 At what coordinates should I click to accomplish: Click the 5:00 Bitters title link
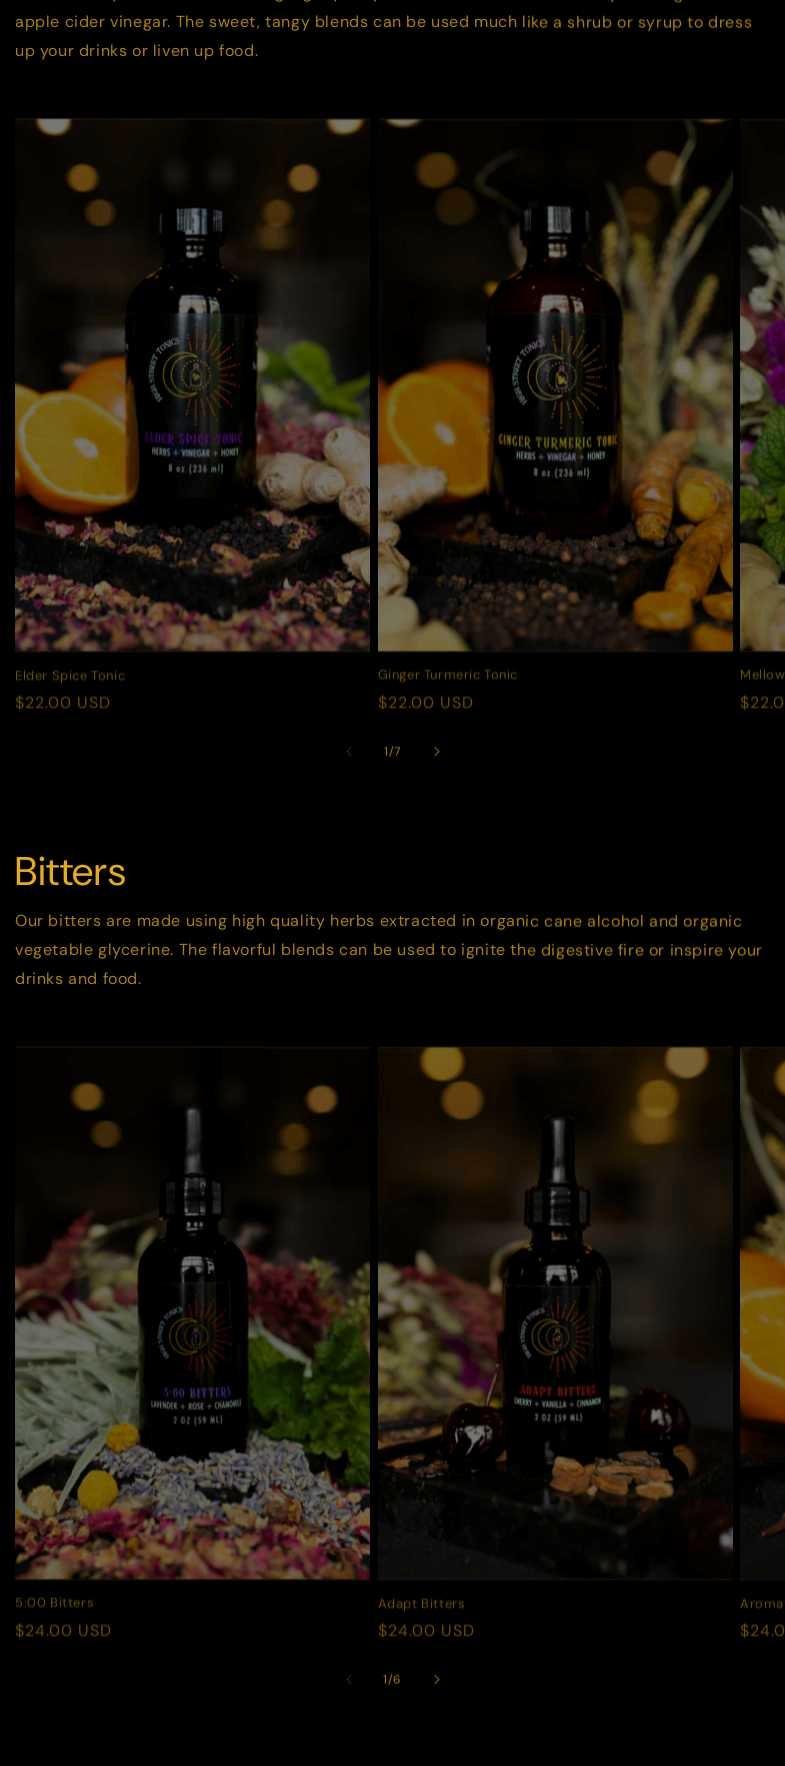(x=54, y=1603)
